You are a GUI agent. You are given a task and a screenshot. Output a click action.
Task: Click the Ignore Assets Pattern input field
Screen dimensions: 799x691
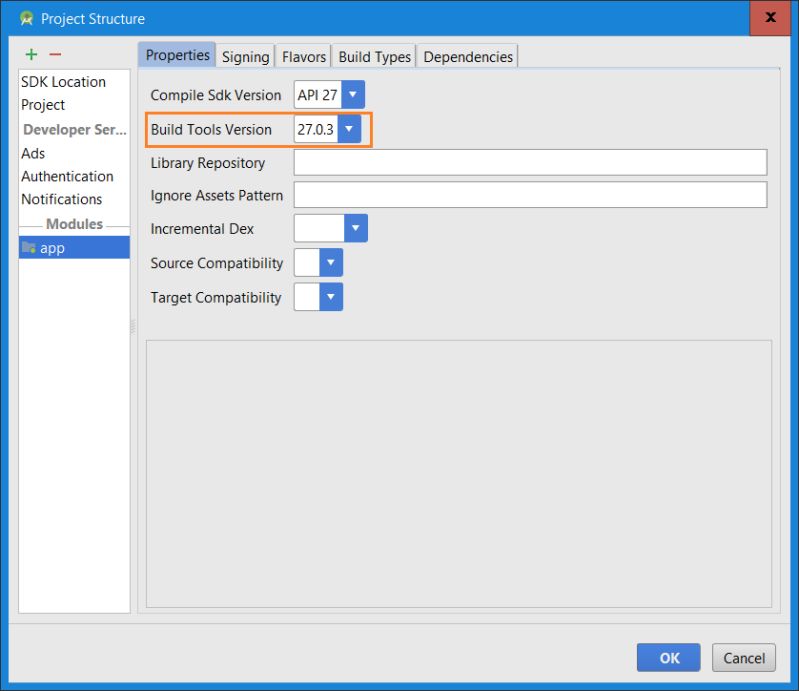[530, 195]
